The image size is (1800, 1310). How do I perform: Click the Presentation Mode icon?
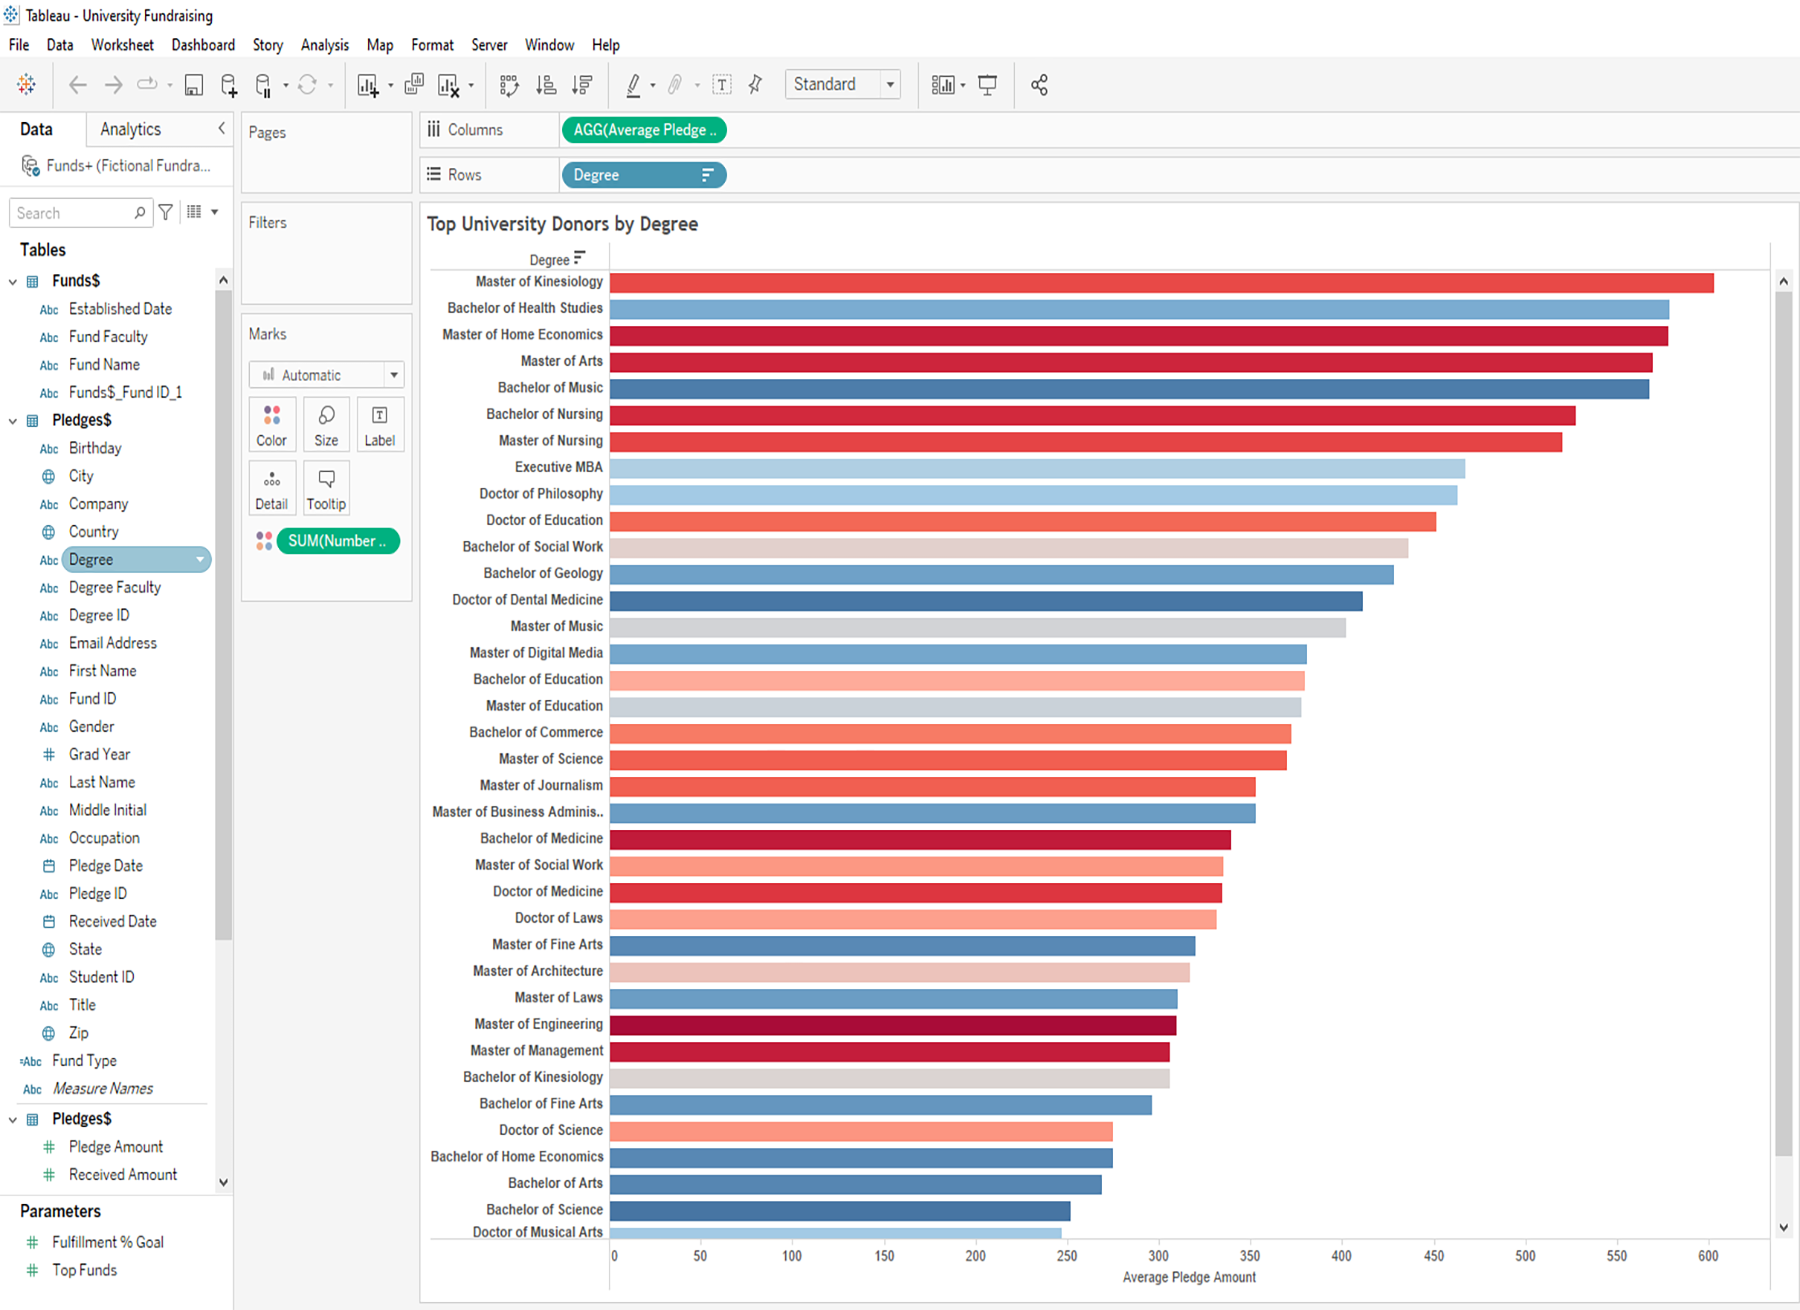click(987, 85)
